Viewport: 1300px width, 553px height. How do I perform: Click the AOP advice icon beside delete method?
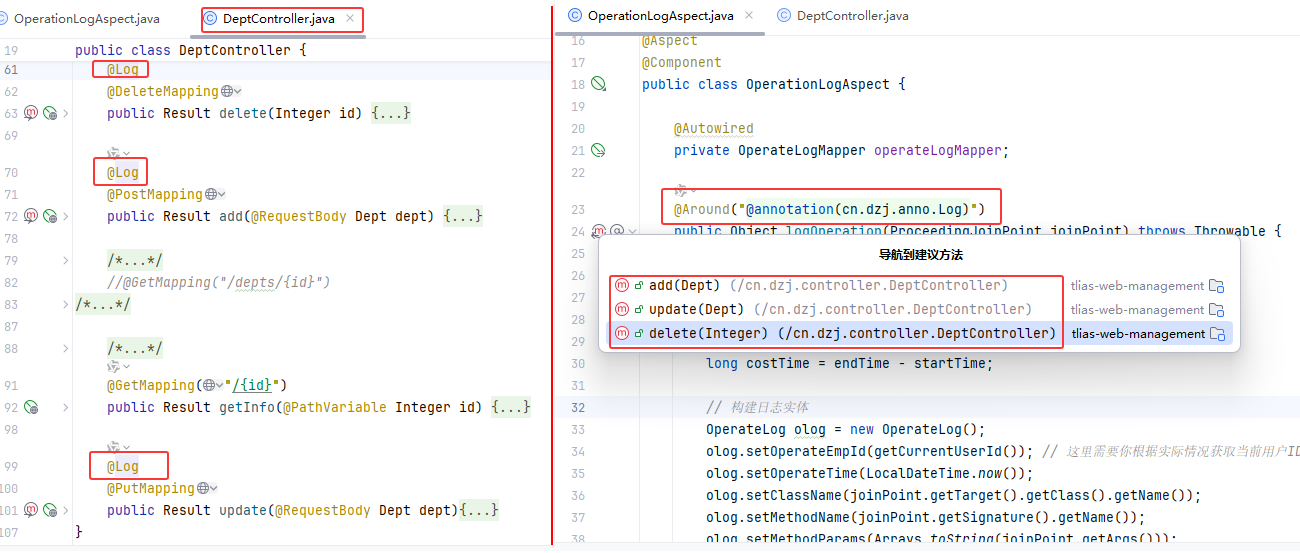coord(31,113)
